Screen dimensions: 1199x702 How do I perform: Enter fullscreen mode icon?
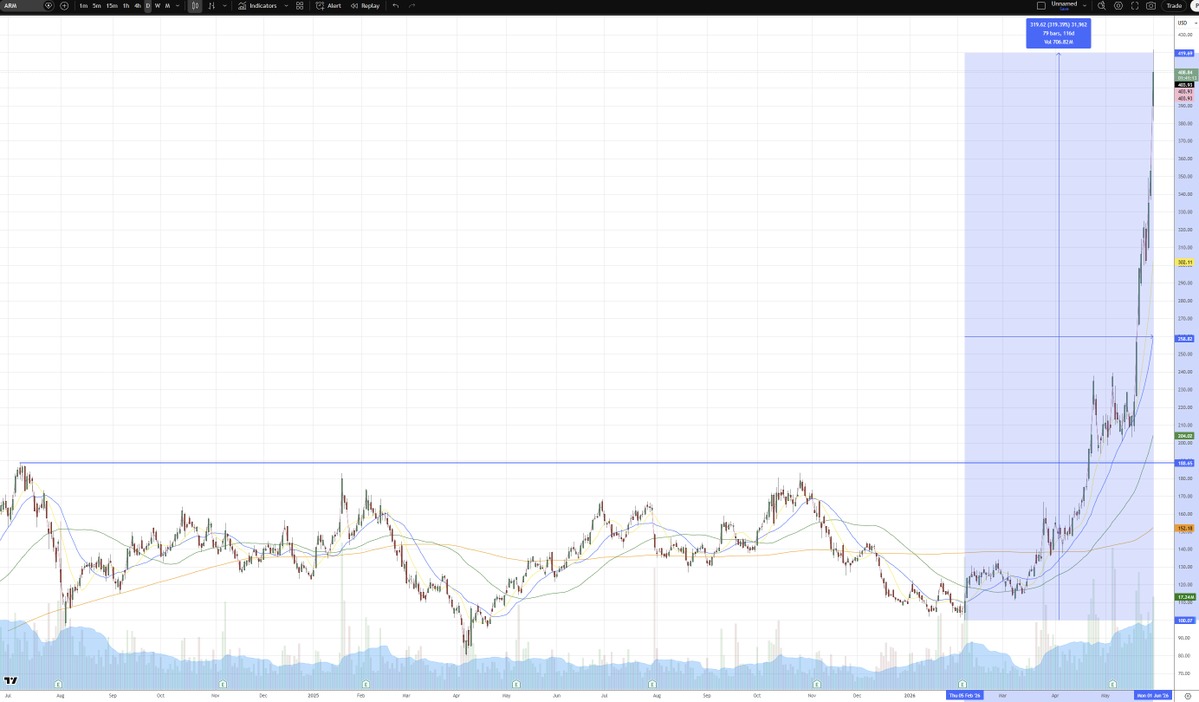1135,5
